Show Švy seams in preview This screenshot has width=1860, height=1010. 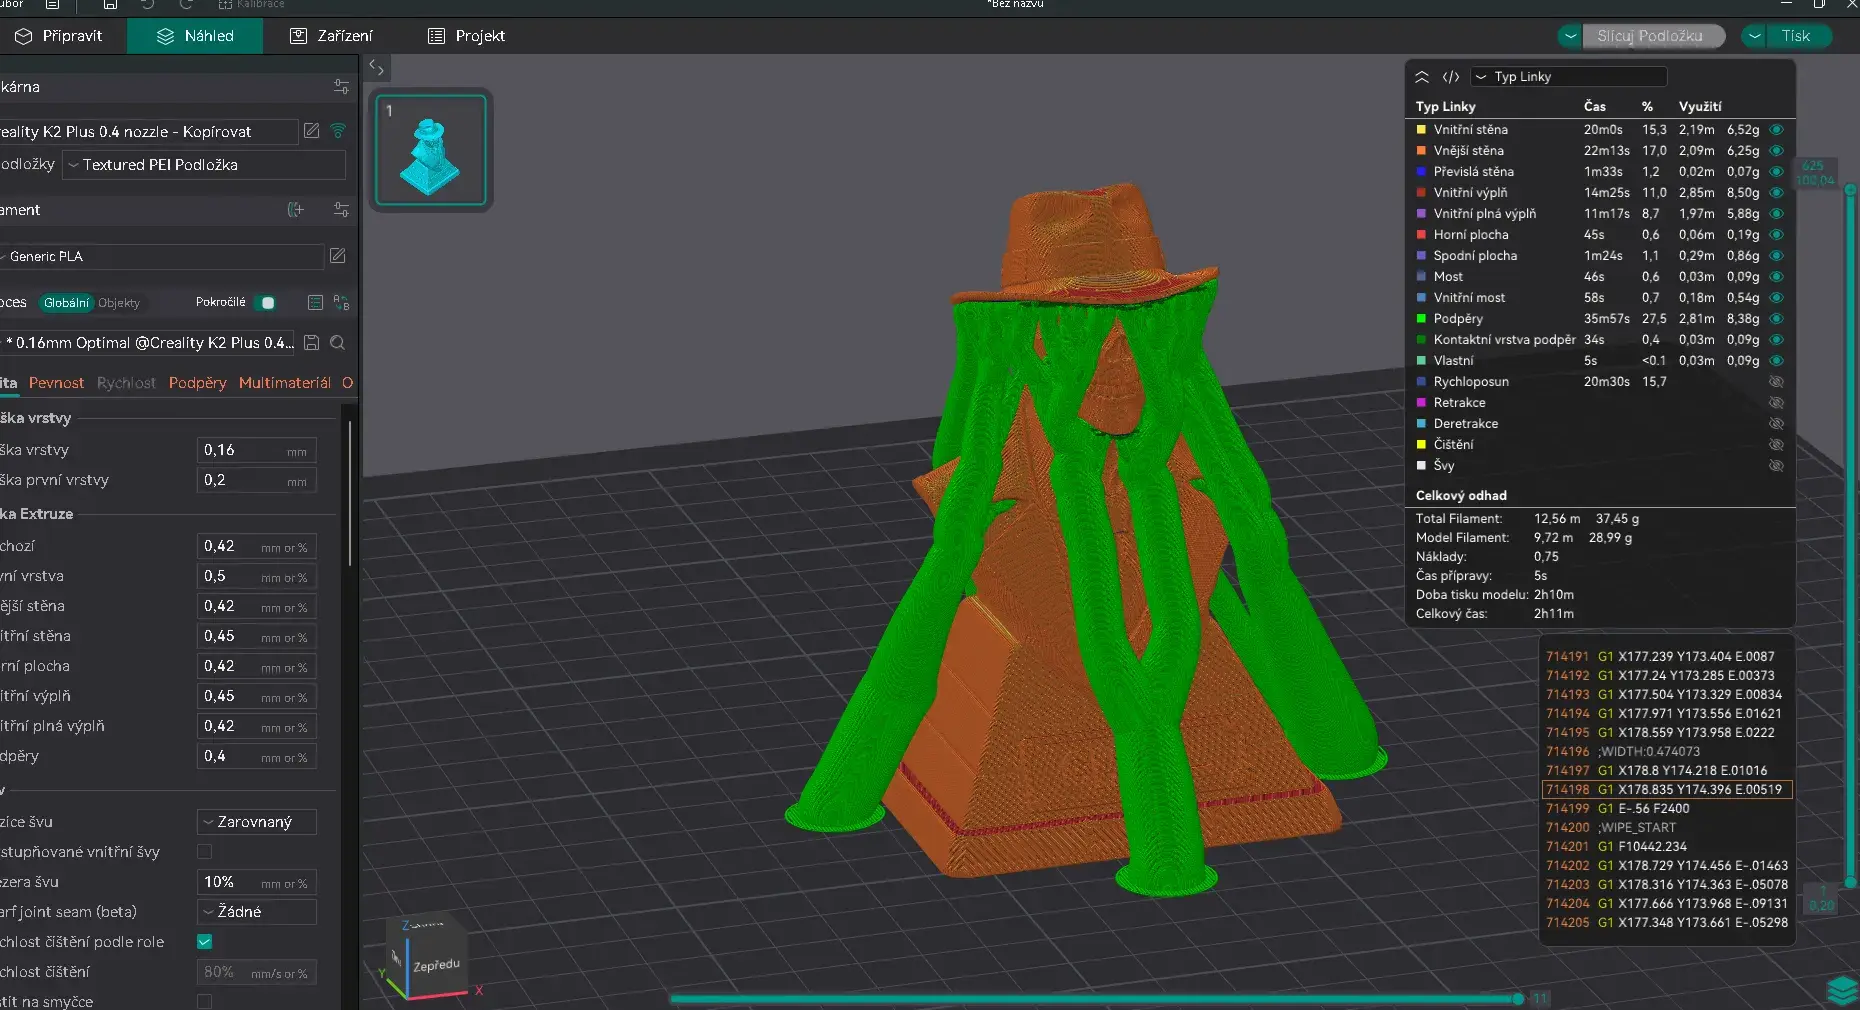coord(1776,466)
